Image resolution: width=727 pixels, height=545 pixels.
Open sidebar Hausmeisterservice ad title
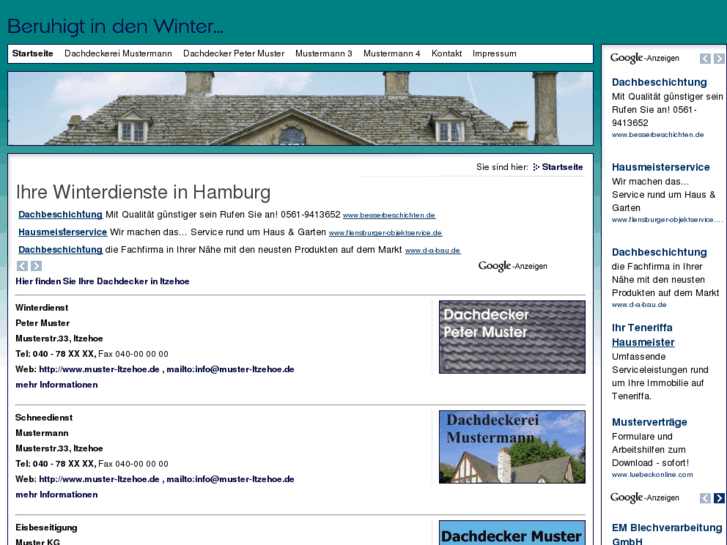coord(661,167)
